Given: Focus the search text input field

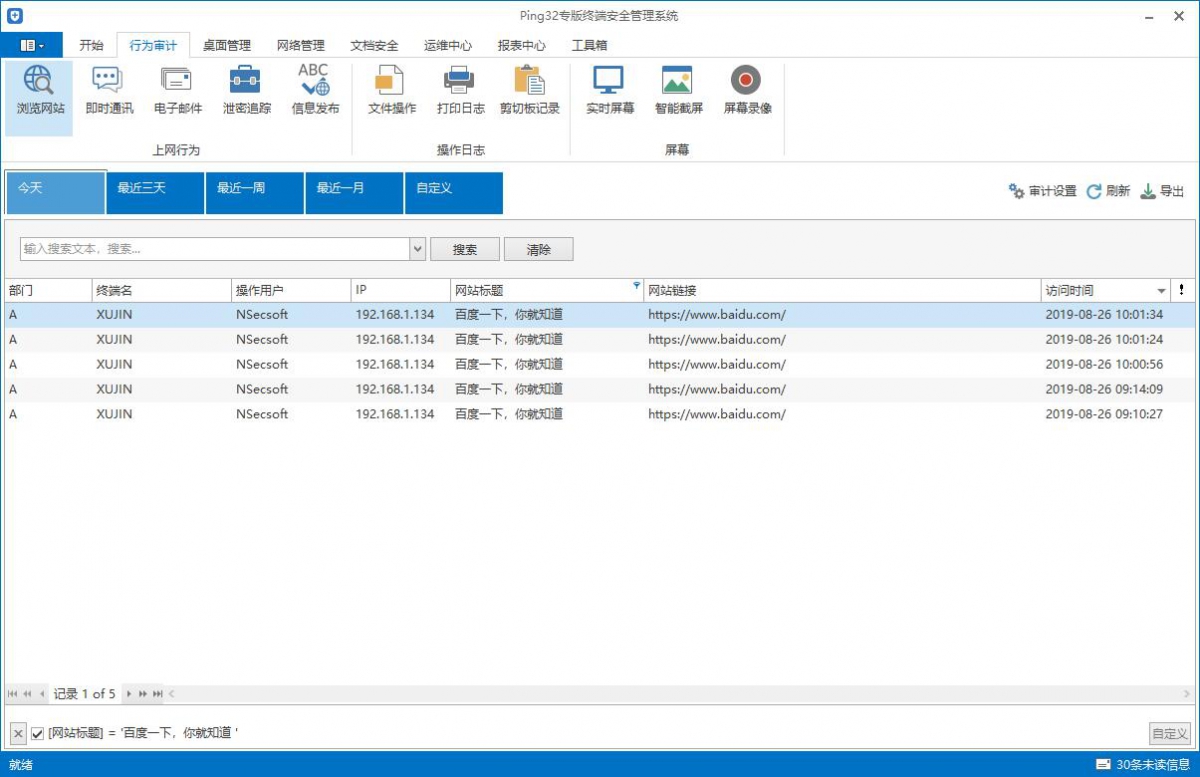Looking at the screenshot, I should 215,249.
